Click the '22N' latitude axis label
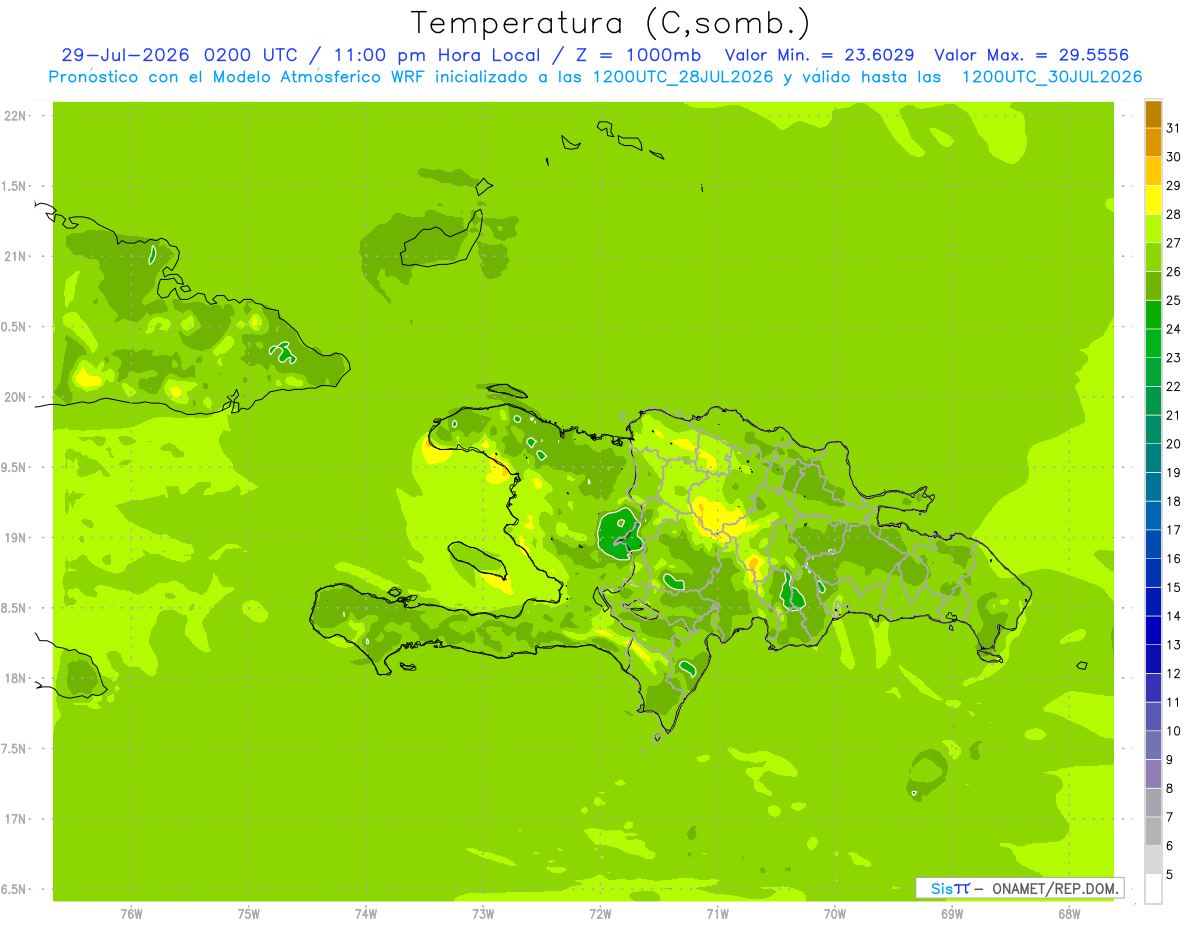 pyautogui.click(x=14, y=116)
